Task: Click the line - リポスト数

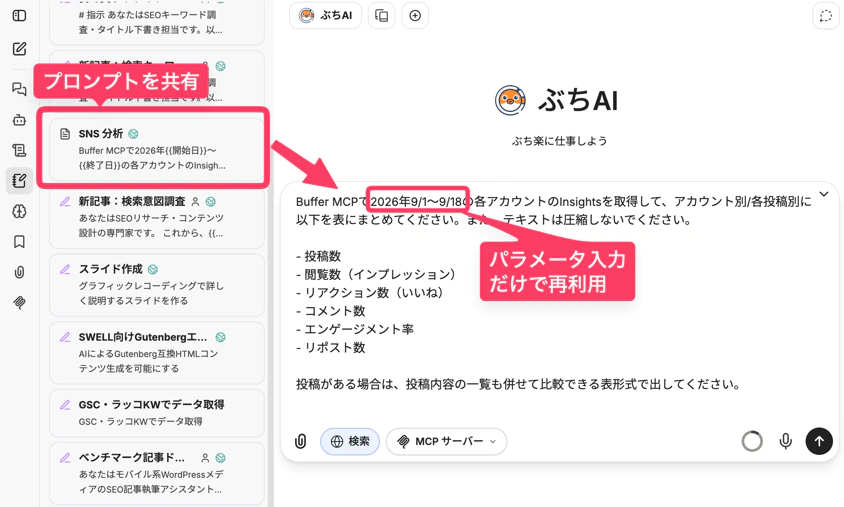Action: point(330,348)
